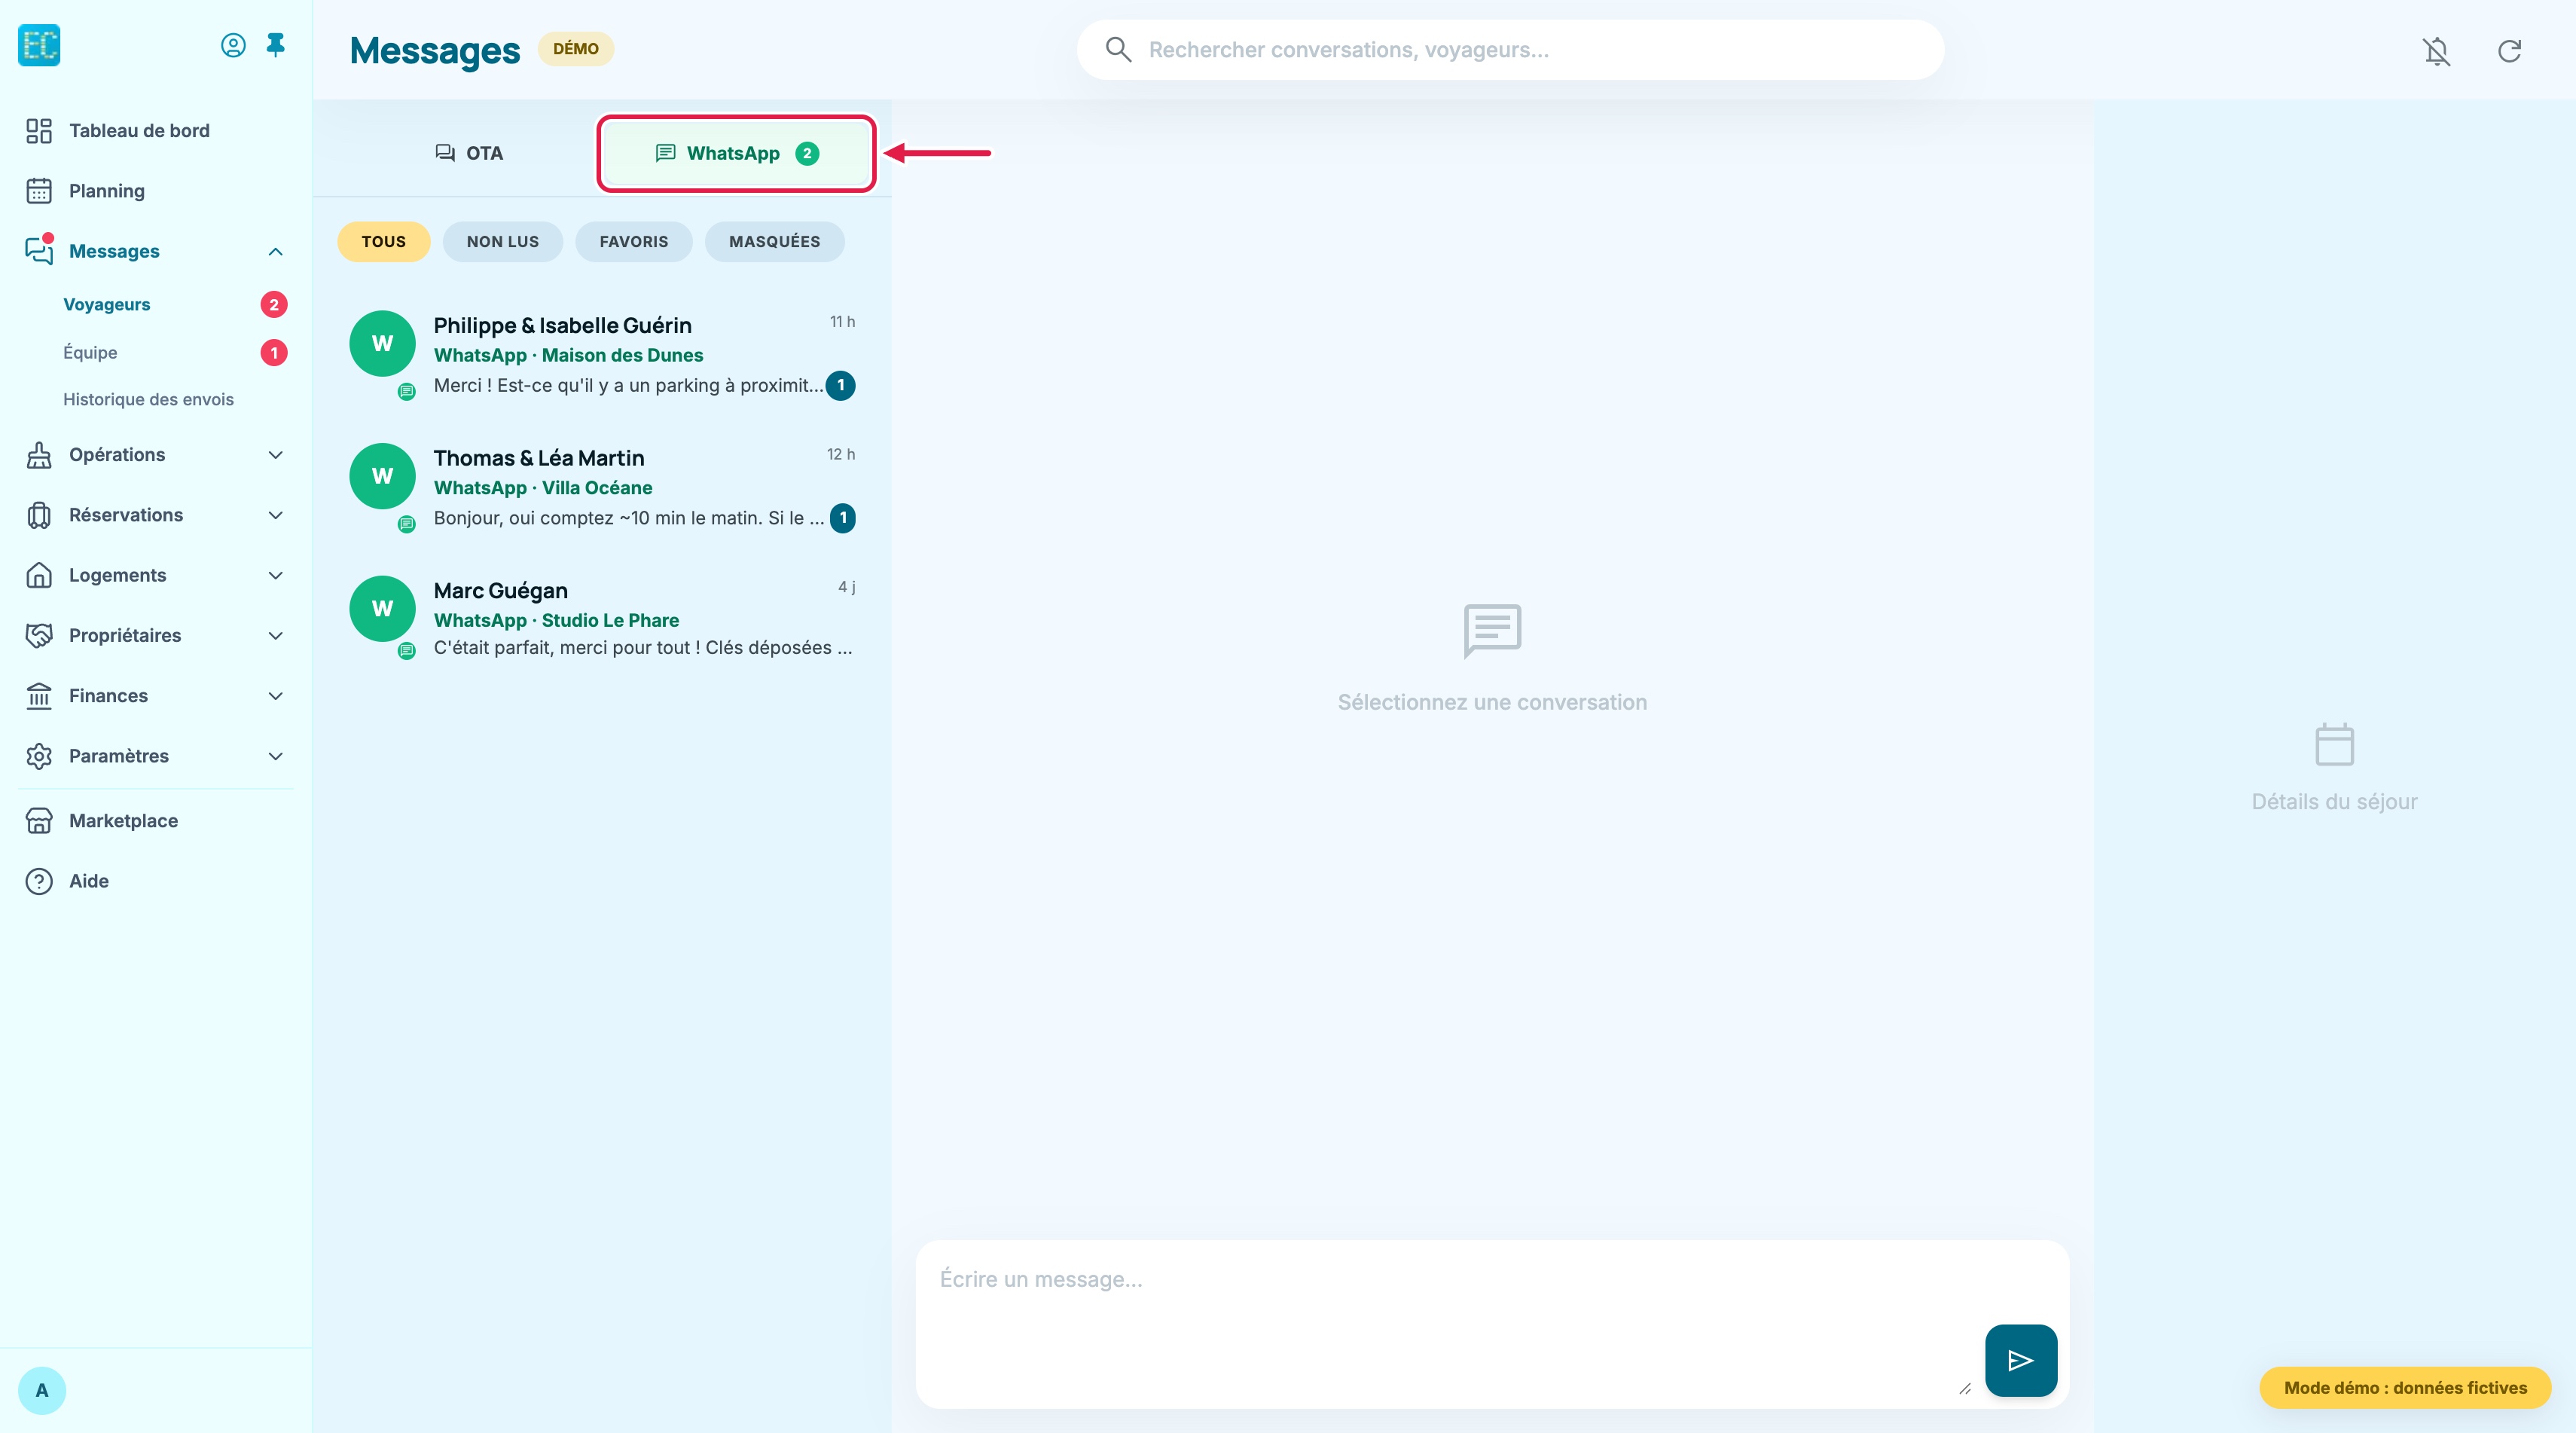Click the Propriétaires handshake icon
Viewport: 2576px width, 1433px height.
coord(39,636)
